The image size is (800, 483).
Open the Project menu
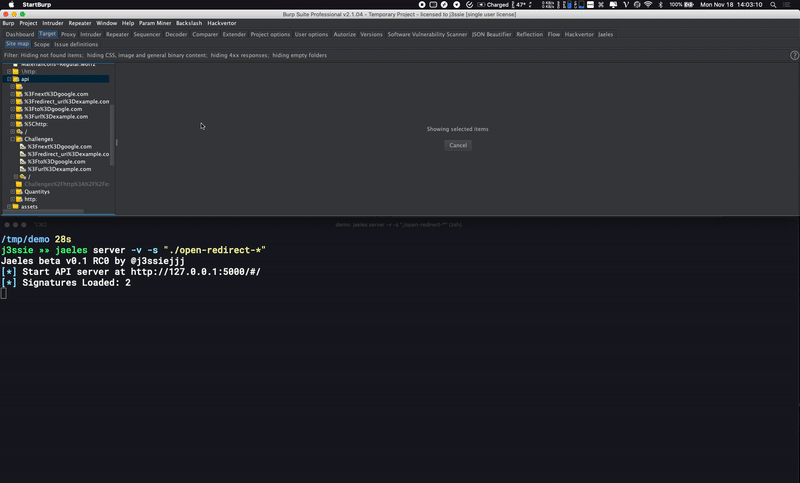click(x=28, y=23)
